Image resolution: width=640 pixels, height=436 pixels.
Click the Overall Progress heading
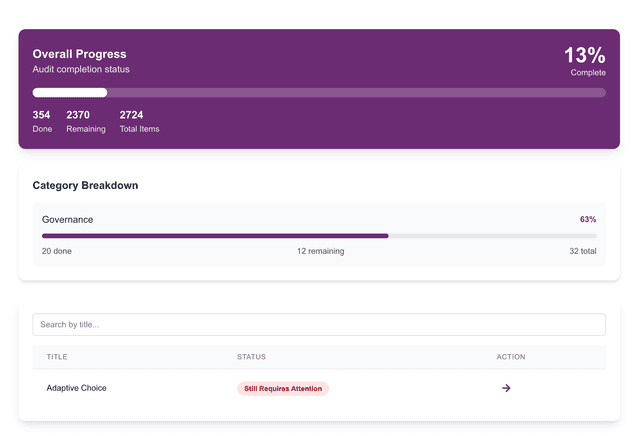(x=79, y=54)
